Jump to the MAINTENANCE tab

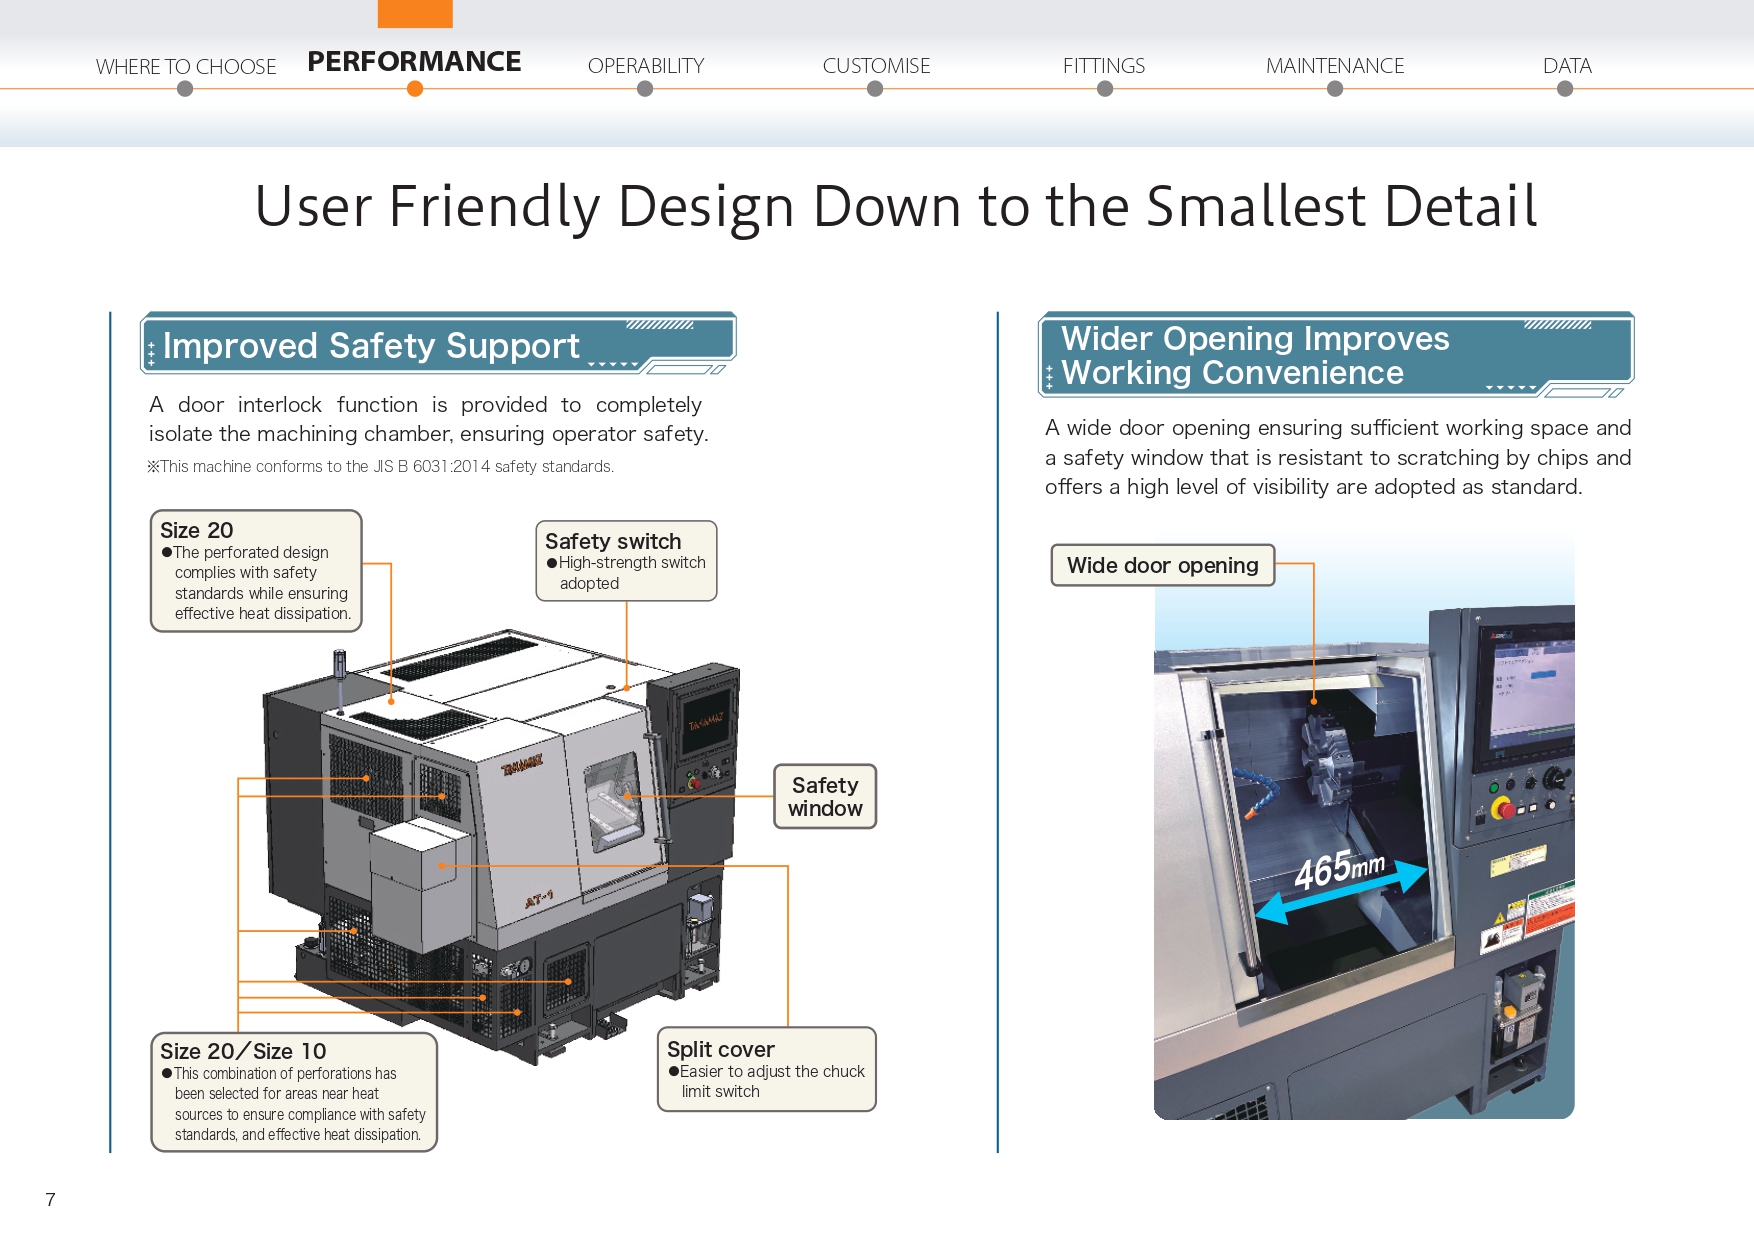(1335, 66)
